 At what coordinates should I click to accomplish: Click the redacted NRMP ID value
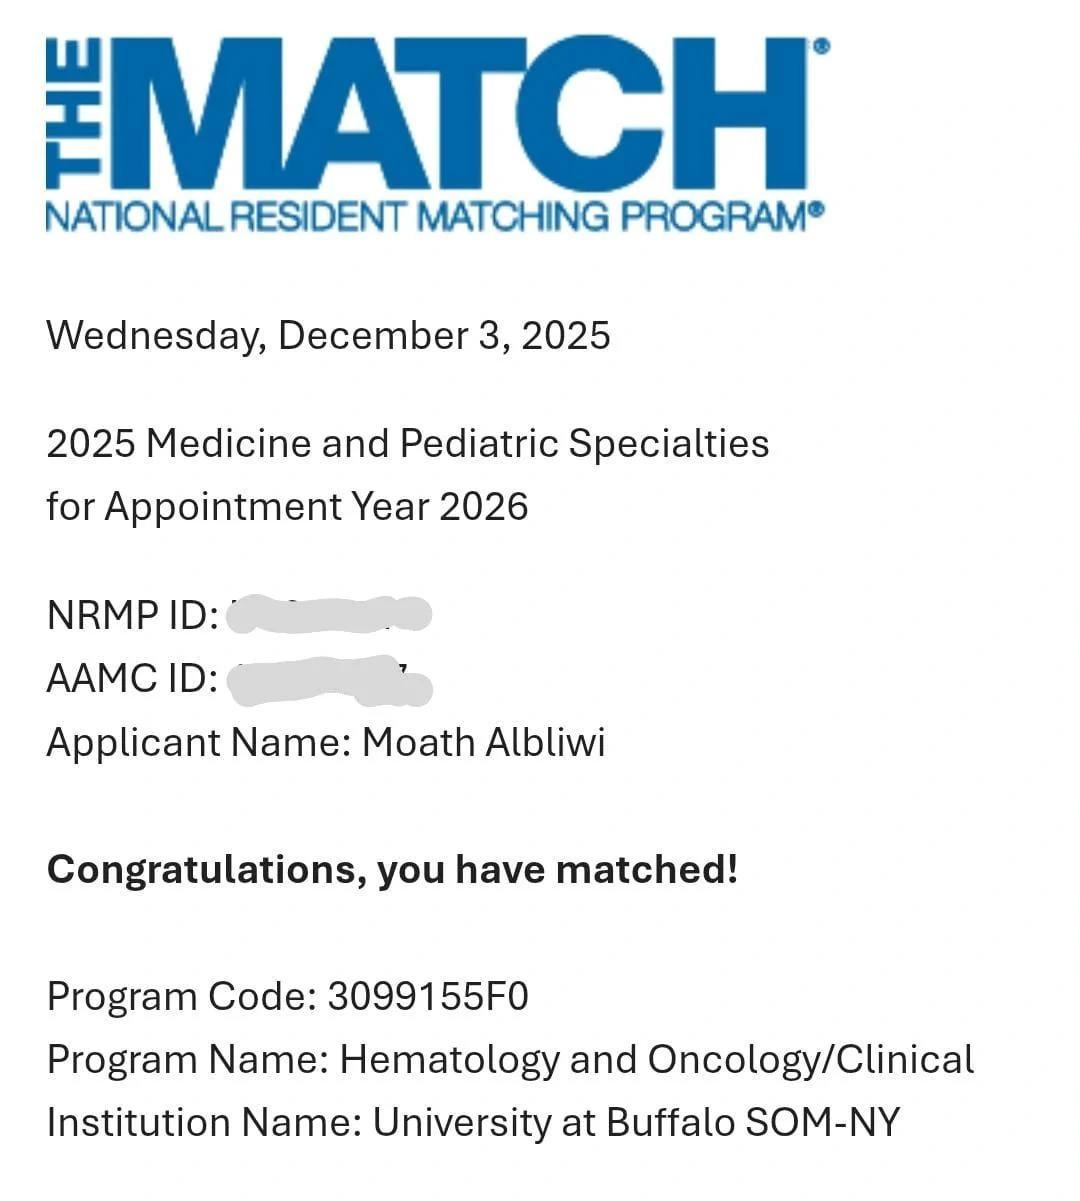tap(329, 614)
